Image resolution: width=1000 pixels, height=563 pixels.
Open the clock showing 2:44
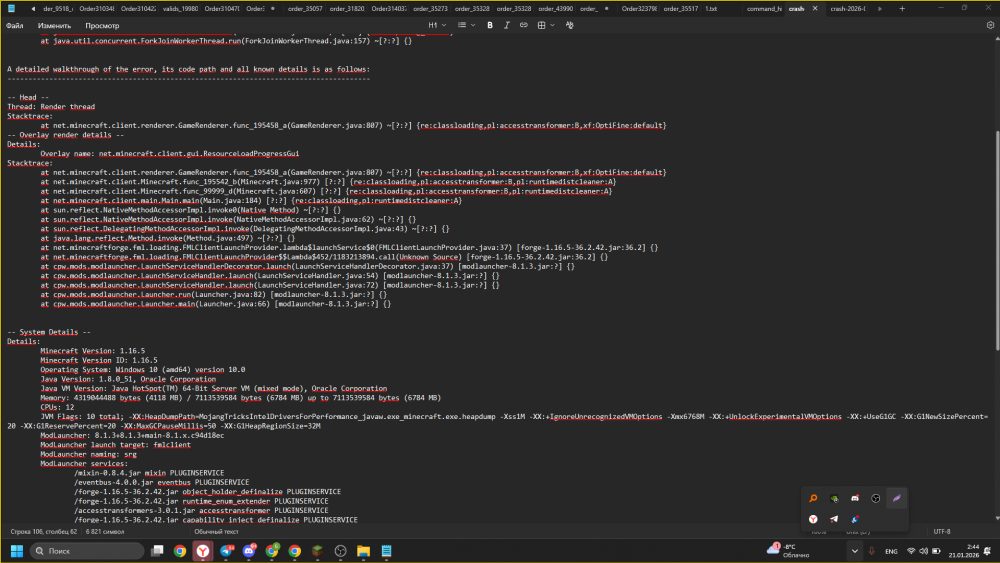click(963, 551)
